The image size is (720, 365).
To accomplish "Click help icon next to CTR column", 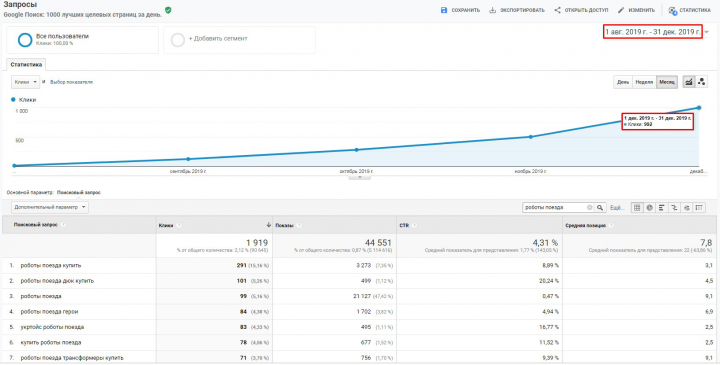I will coord(415,225).
